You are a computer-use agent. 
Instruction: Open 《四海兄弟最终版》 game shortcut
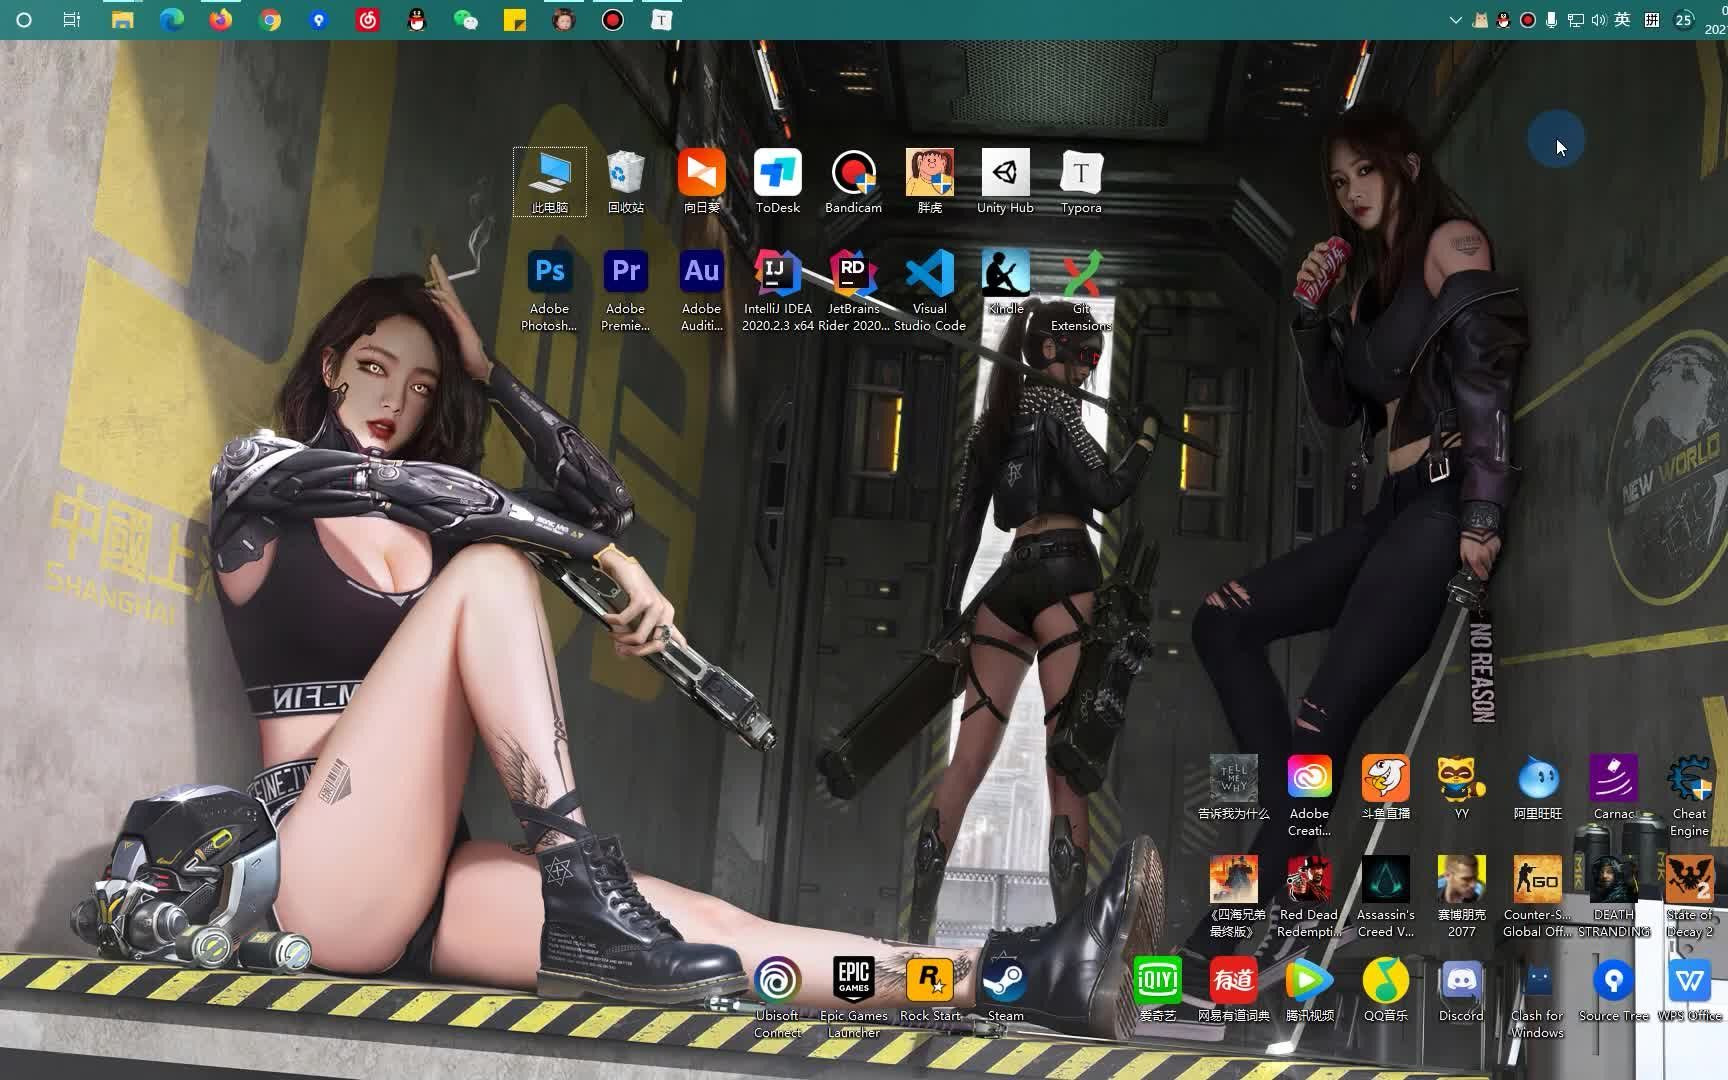click(1234, 897)
